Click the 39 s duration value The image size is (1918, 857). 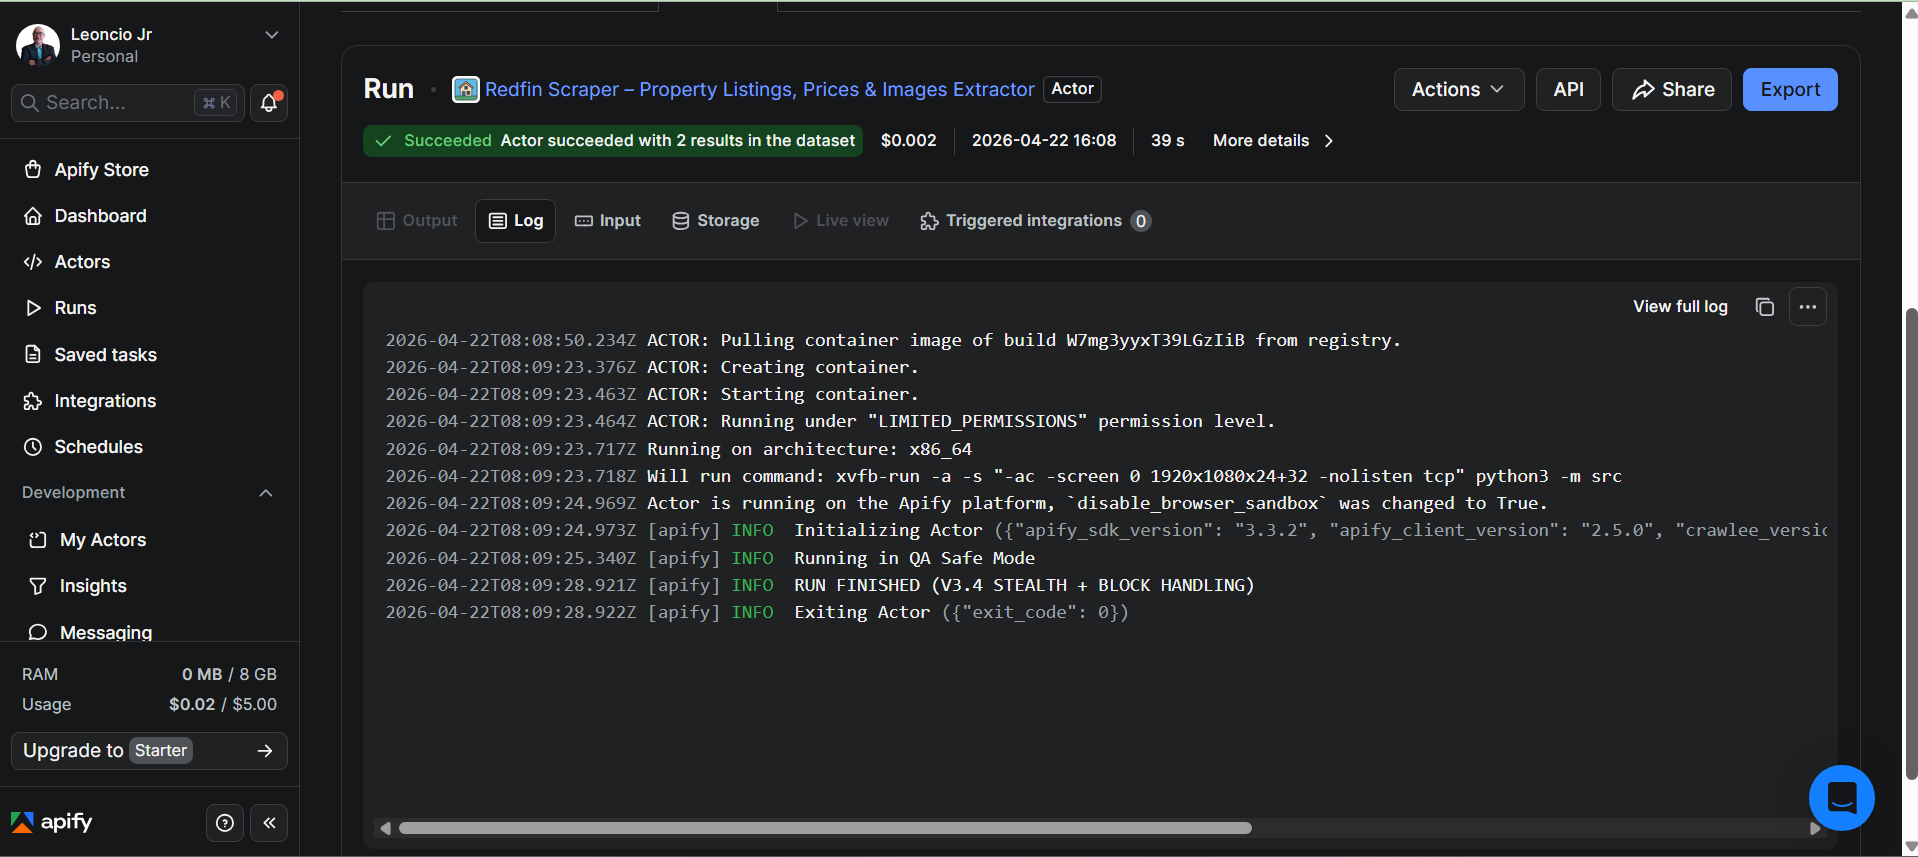(x=1167, y=141)
